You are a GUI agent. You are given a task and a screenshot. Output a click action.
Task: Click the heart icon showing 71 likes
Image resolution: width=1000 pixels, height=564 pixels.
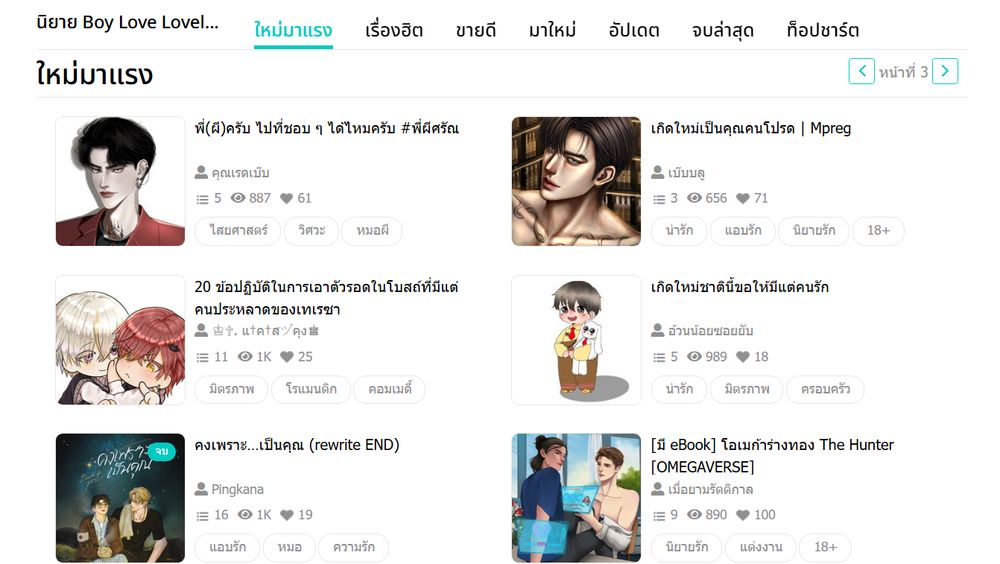pos(742,198)
